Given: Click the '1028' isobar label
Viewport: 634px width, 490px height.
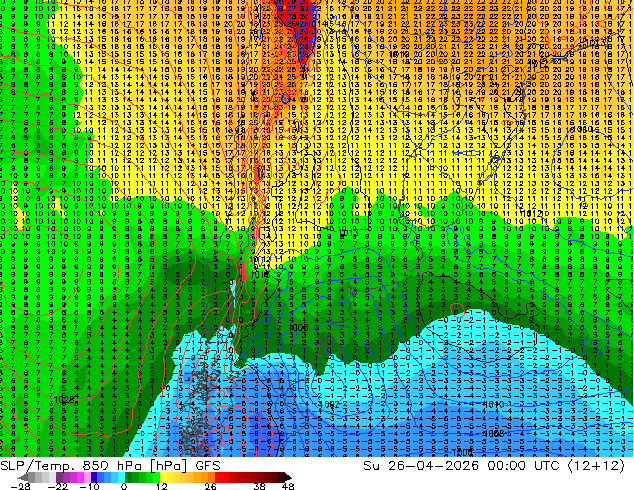Looking at the screenshot, I should pos(64,399).
